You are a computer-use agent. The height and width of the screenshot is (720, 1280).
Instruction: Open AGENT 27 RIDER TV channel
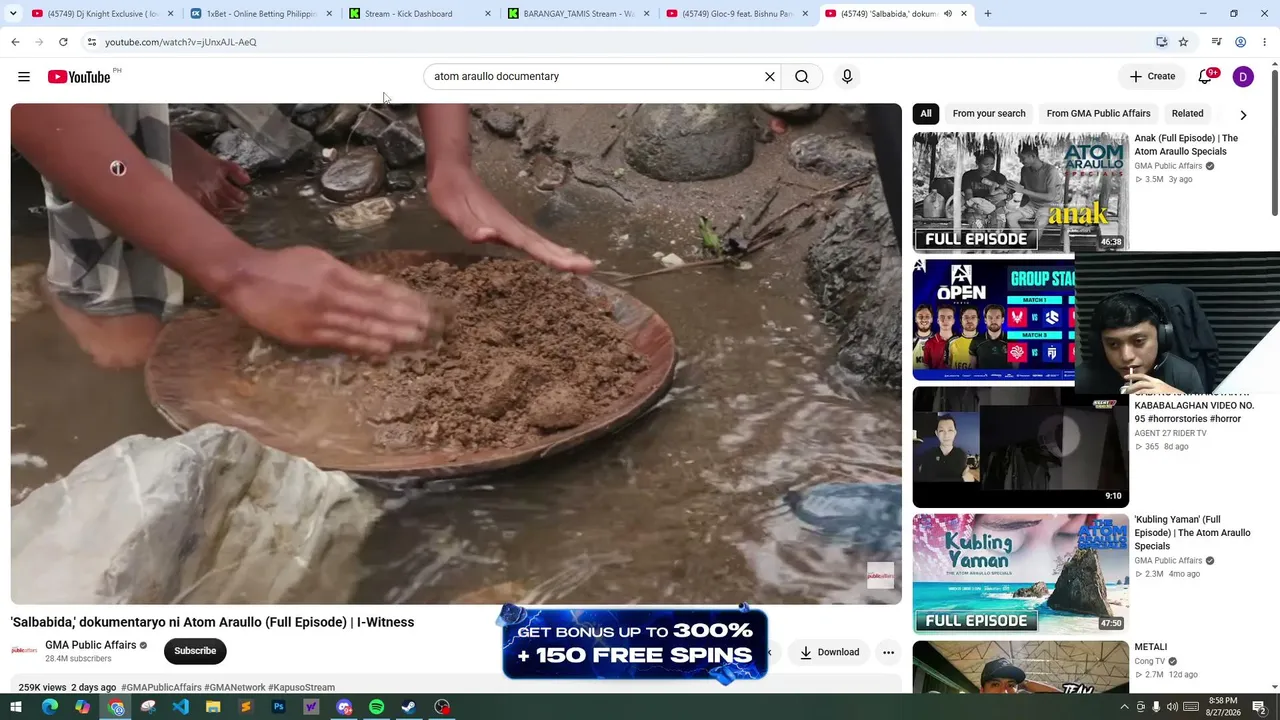click(x=1171, y=433)
